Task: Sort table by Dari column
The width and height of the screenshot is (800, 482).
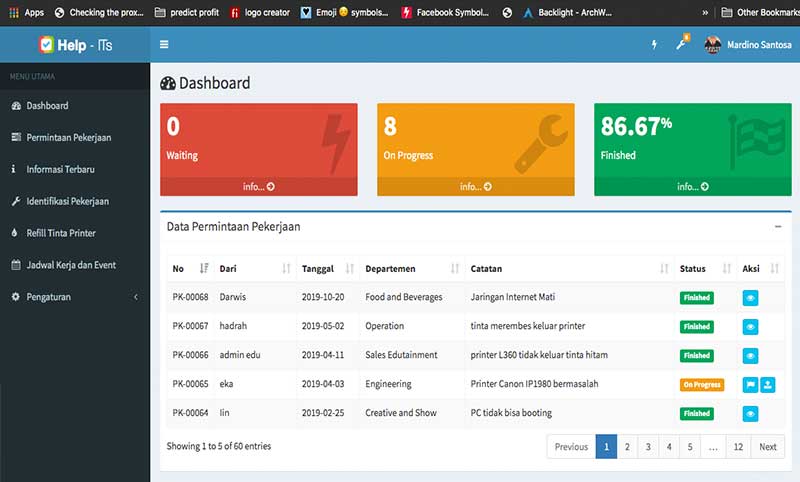Action: pyautogui.click(x=255, y=268)
